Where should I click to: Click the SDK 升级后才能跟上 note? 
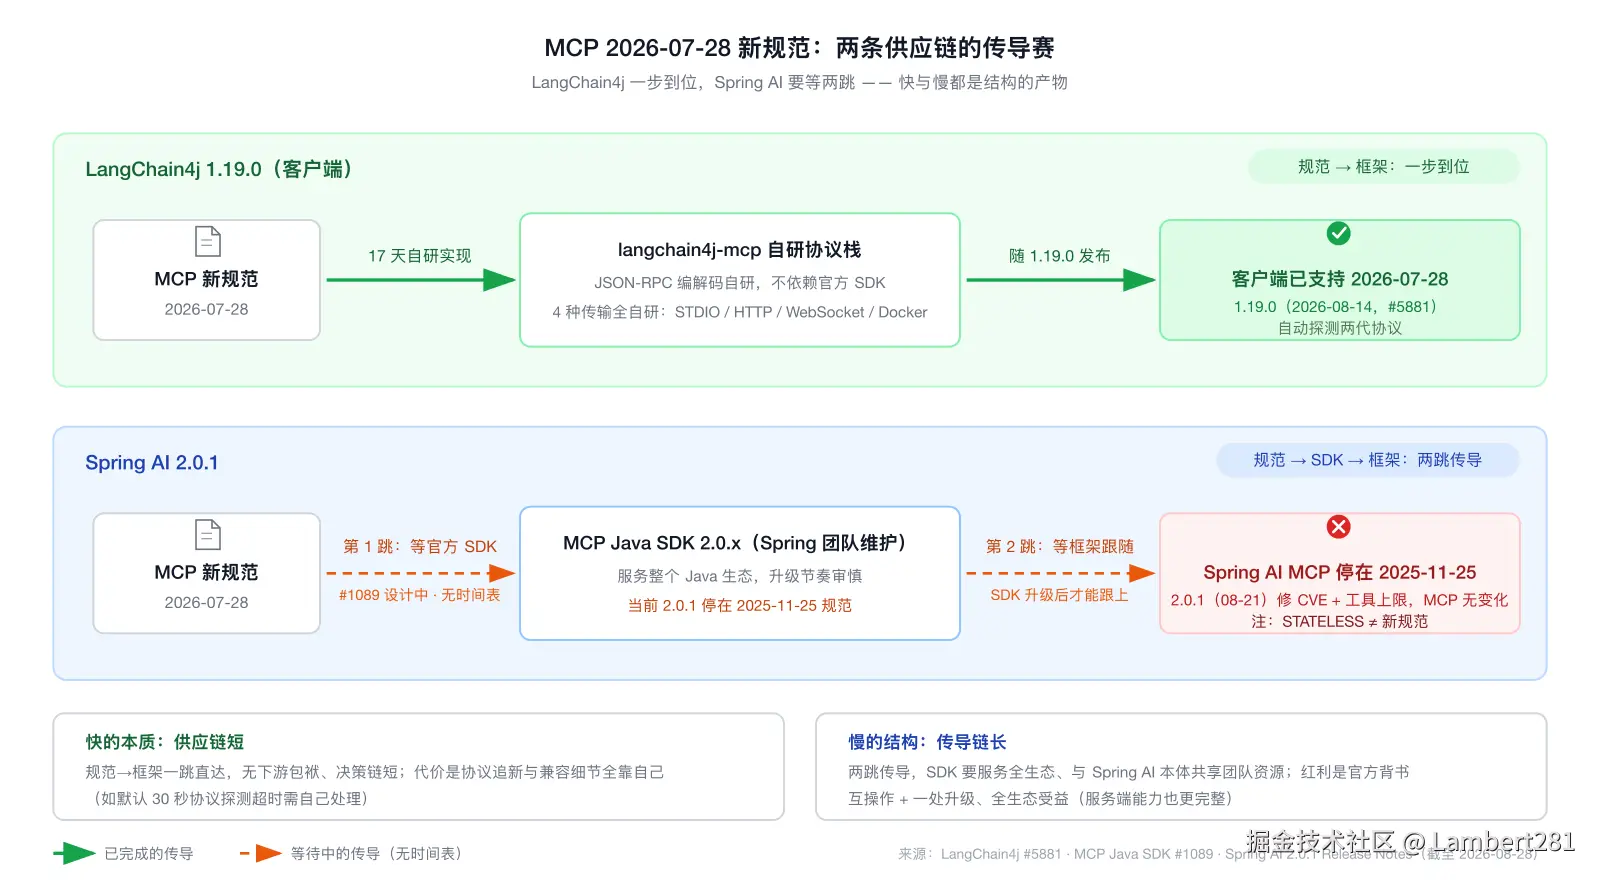pos(1060,595)
